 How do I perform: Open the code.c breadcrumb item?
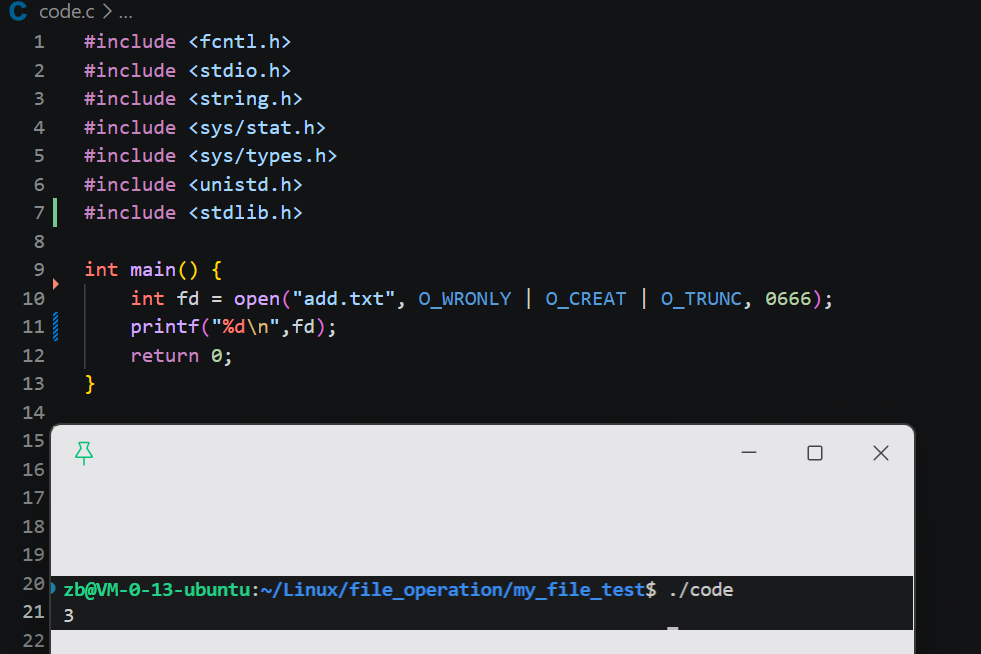(66, 11)
